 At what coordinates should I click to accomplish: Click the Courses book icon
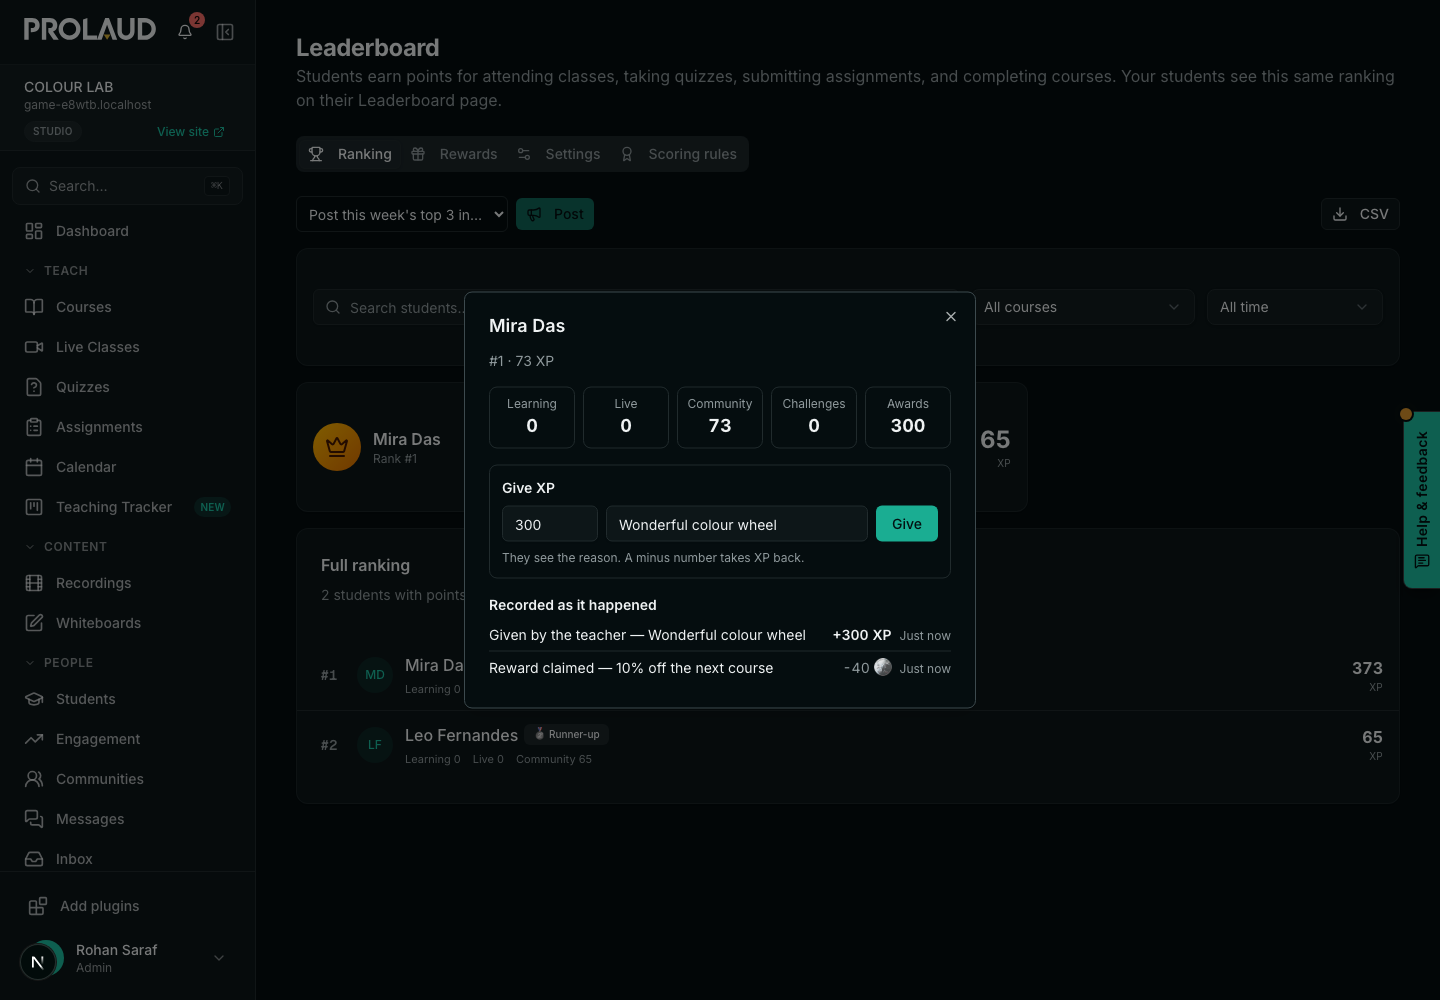pos(34,307)
